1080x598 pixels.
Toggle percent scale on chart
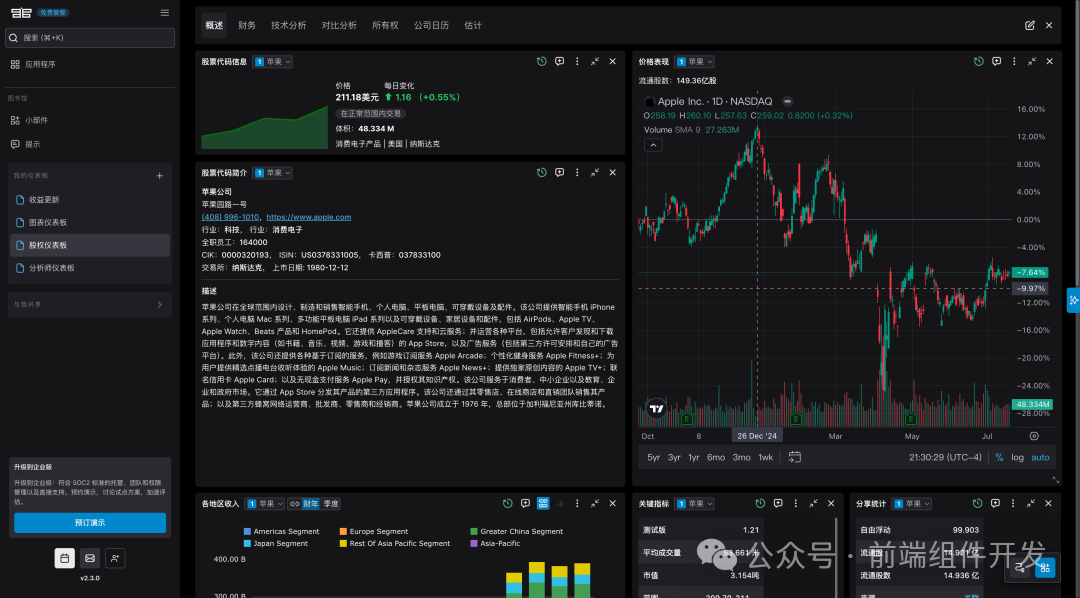click(999, 457)
